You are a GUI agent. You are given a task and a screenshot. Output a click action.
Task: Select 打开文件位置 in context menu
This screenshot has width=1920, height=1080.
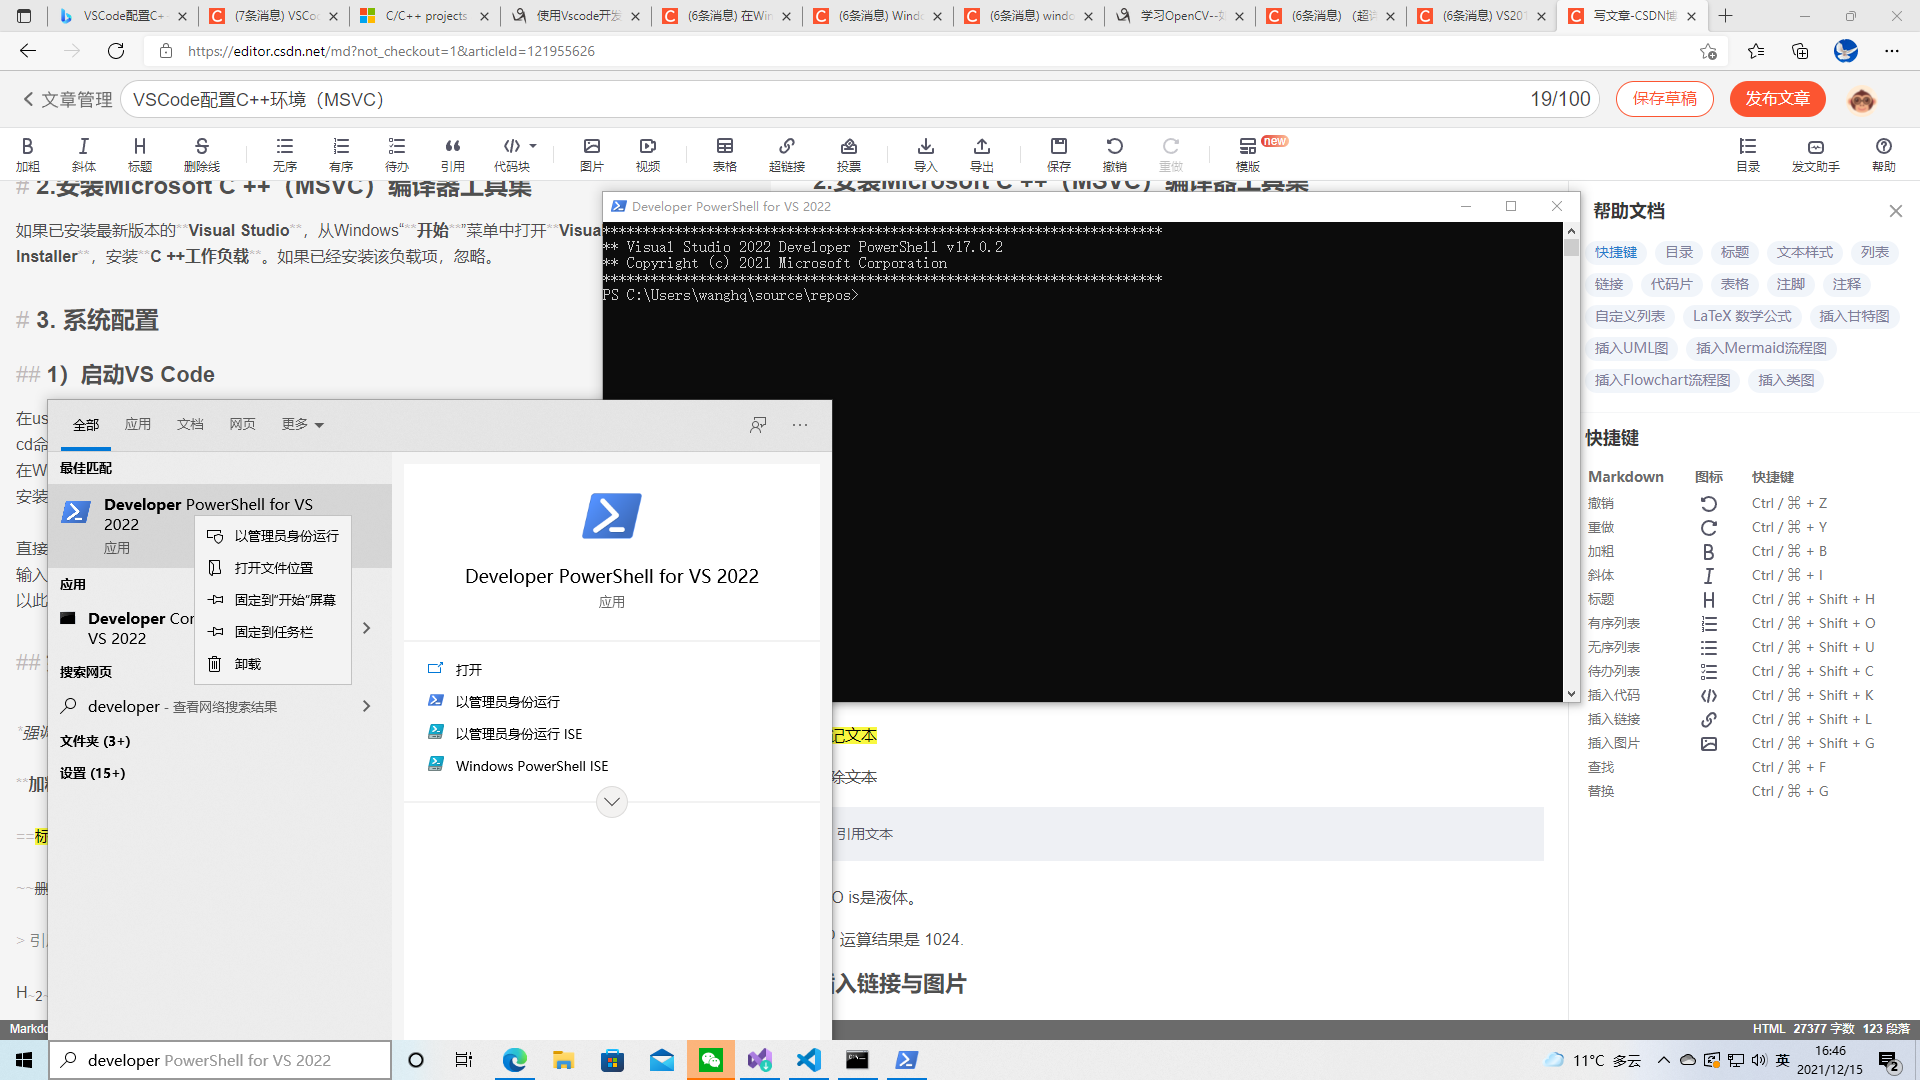(x=273, y=568)
